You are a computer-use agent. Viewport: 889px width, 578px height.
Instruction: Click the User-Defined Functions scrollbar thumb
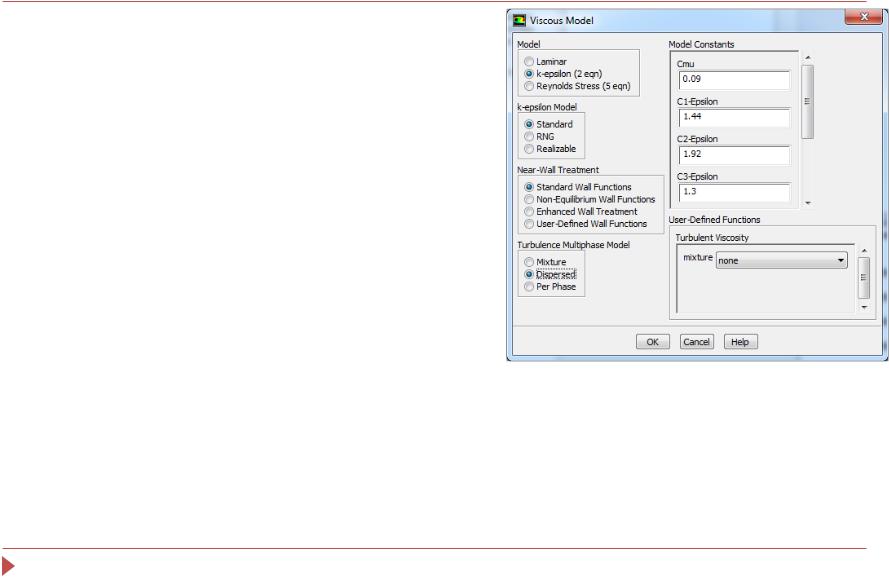click(x=864, y=278)
